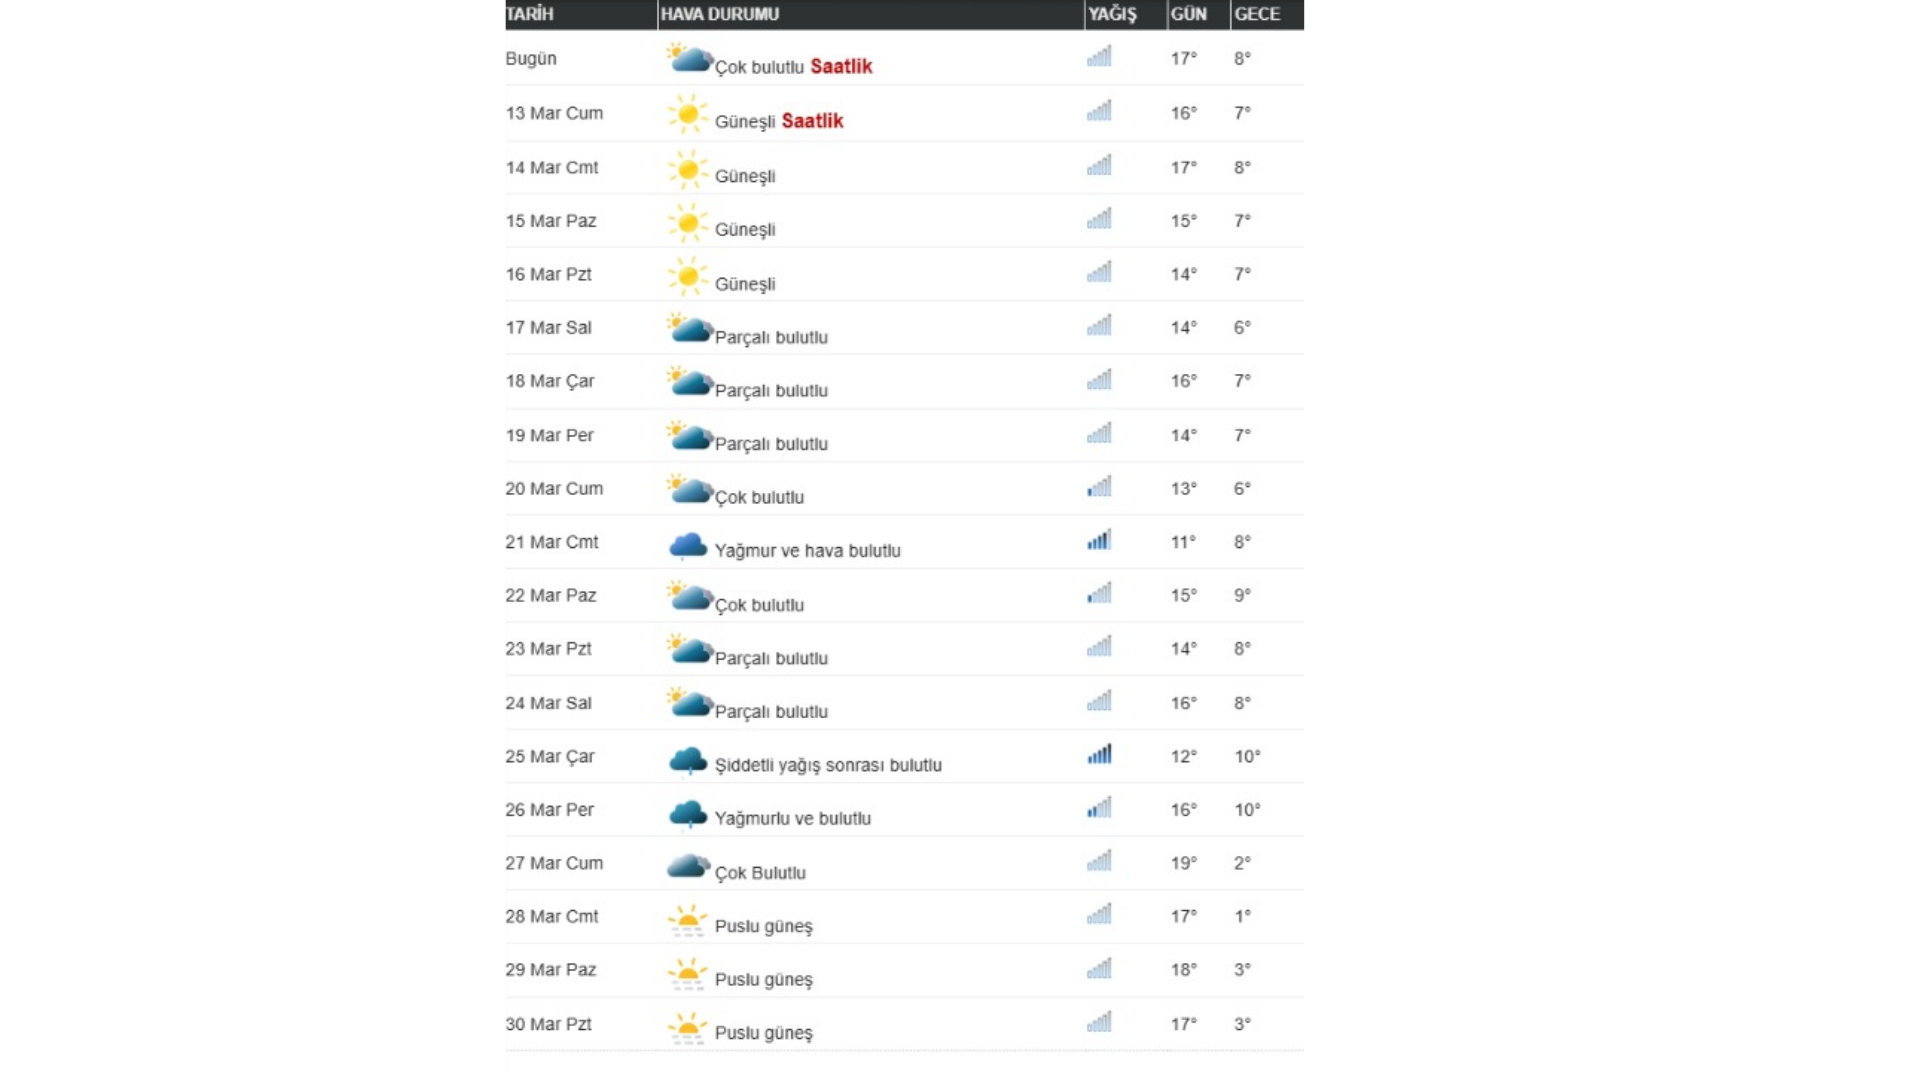
Task: Click the HAVA DURUMU column header
Action: [x=719, y=14]
